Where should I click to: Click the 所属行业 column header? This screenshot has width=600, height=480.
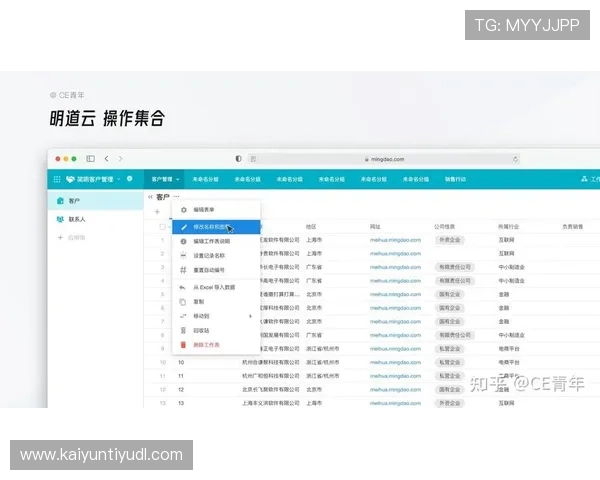click(509, 227)
